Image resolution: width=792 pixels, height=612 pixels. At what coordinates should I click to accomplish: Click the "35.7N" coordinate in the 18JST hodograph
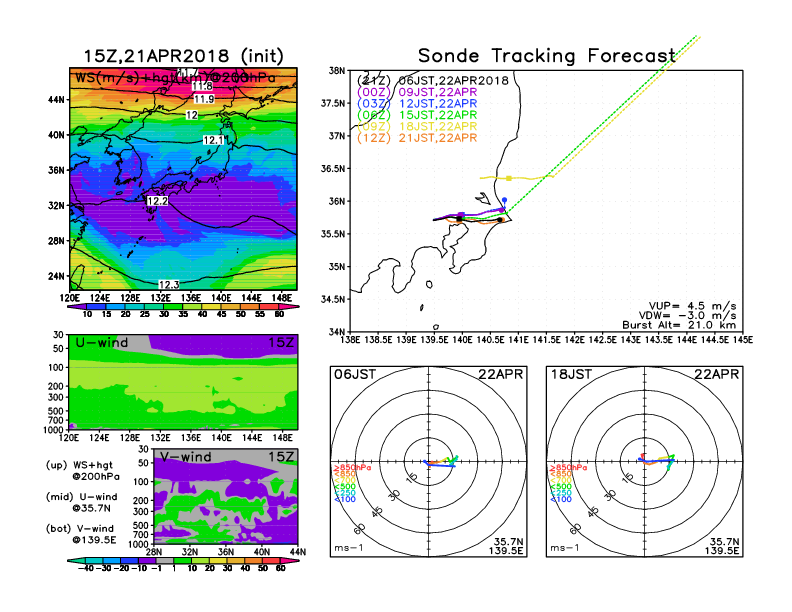click(x=724, y=542)
